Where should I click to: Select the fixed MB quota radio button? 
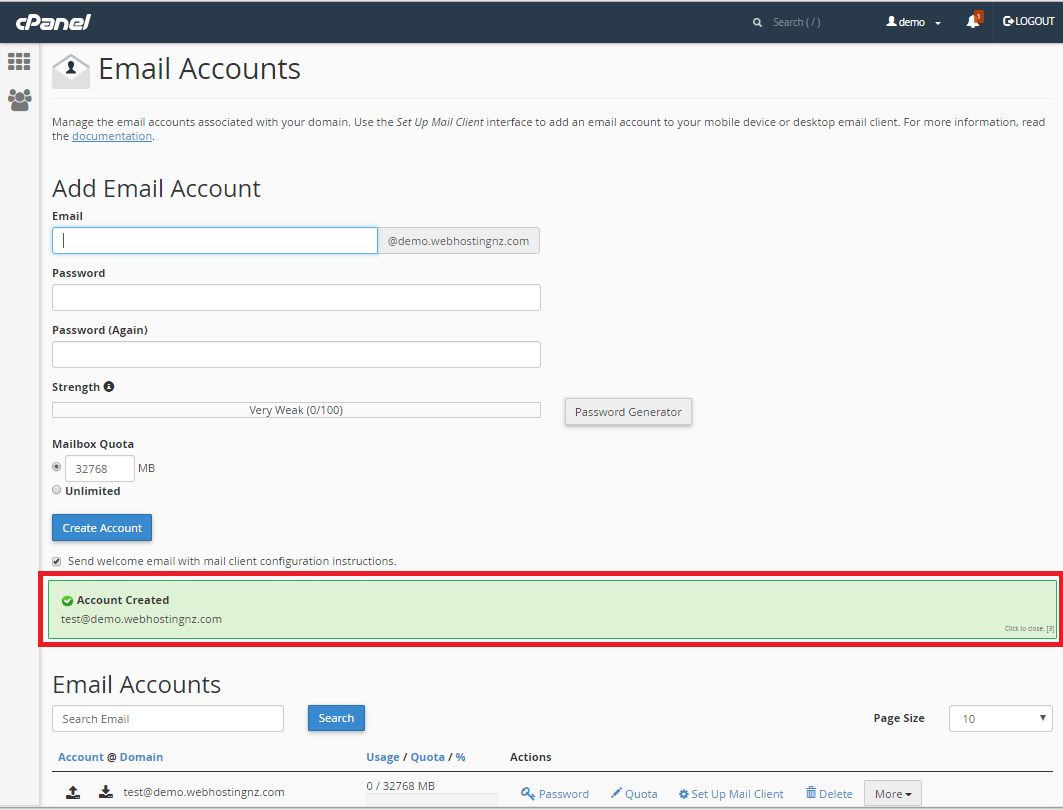pyautogui.click(x=56, y=466)
